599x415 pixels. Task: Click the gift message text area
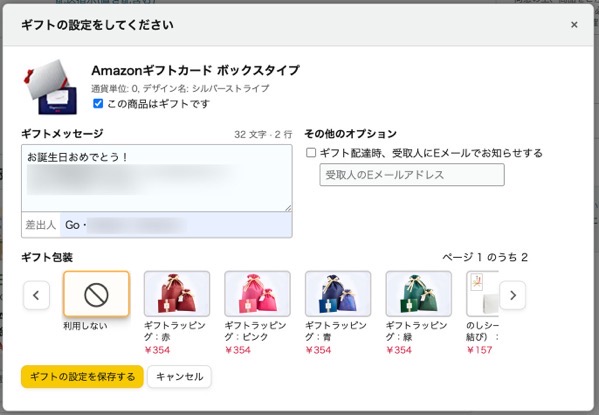157,178
